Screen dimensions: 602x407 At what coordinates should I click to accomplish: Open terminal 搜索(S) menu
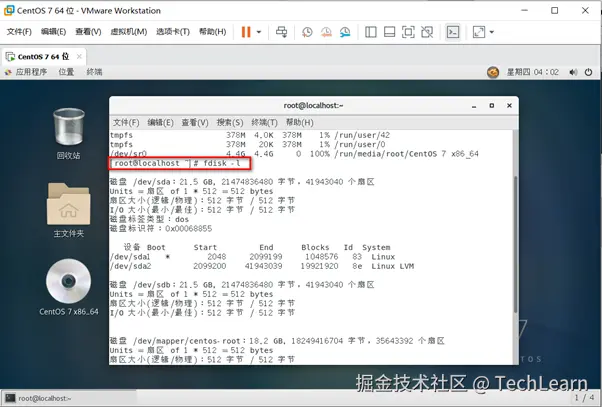click(x=230, y=122)
